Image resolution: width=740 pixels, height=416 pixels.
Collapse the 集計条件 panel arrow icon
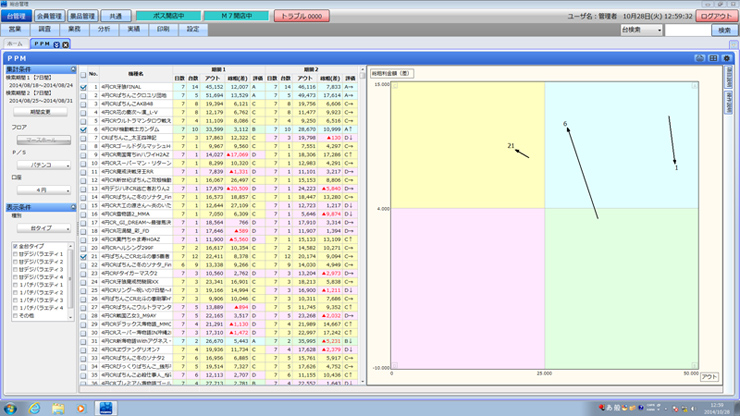point(73,69)
